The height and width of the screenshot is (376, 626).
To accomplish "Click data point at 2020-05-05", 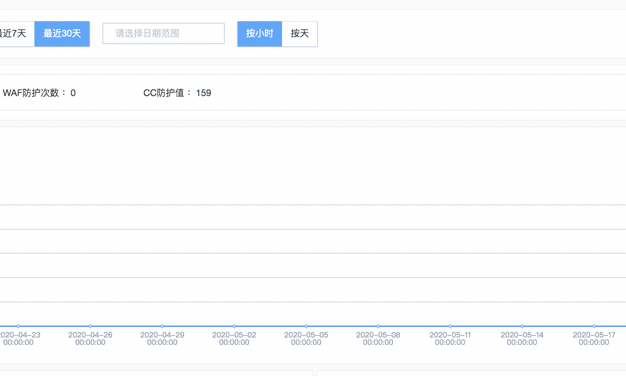I will point(306,326).
